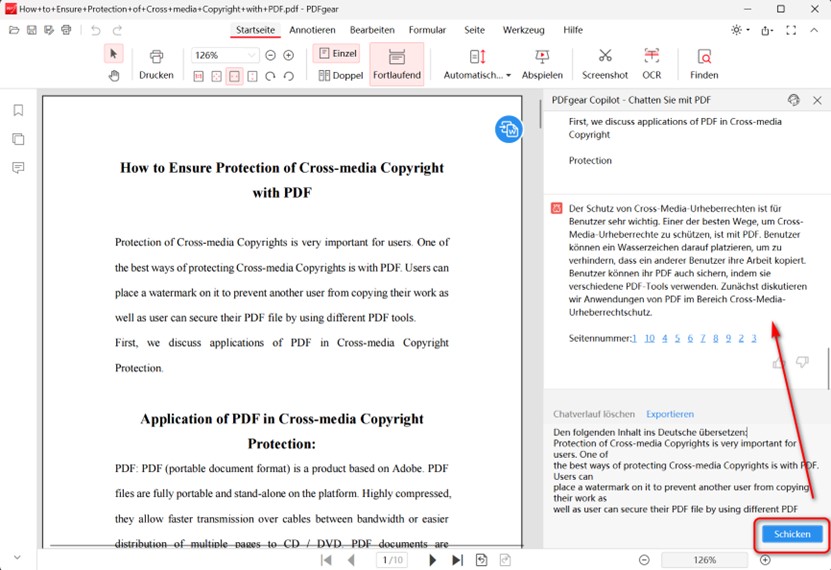Close the PDFgear Copilot panel

[x=817, y=100]
